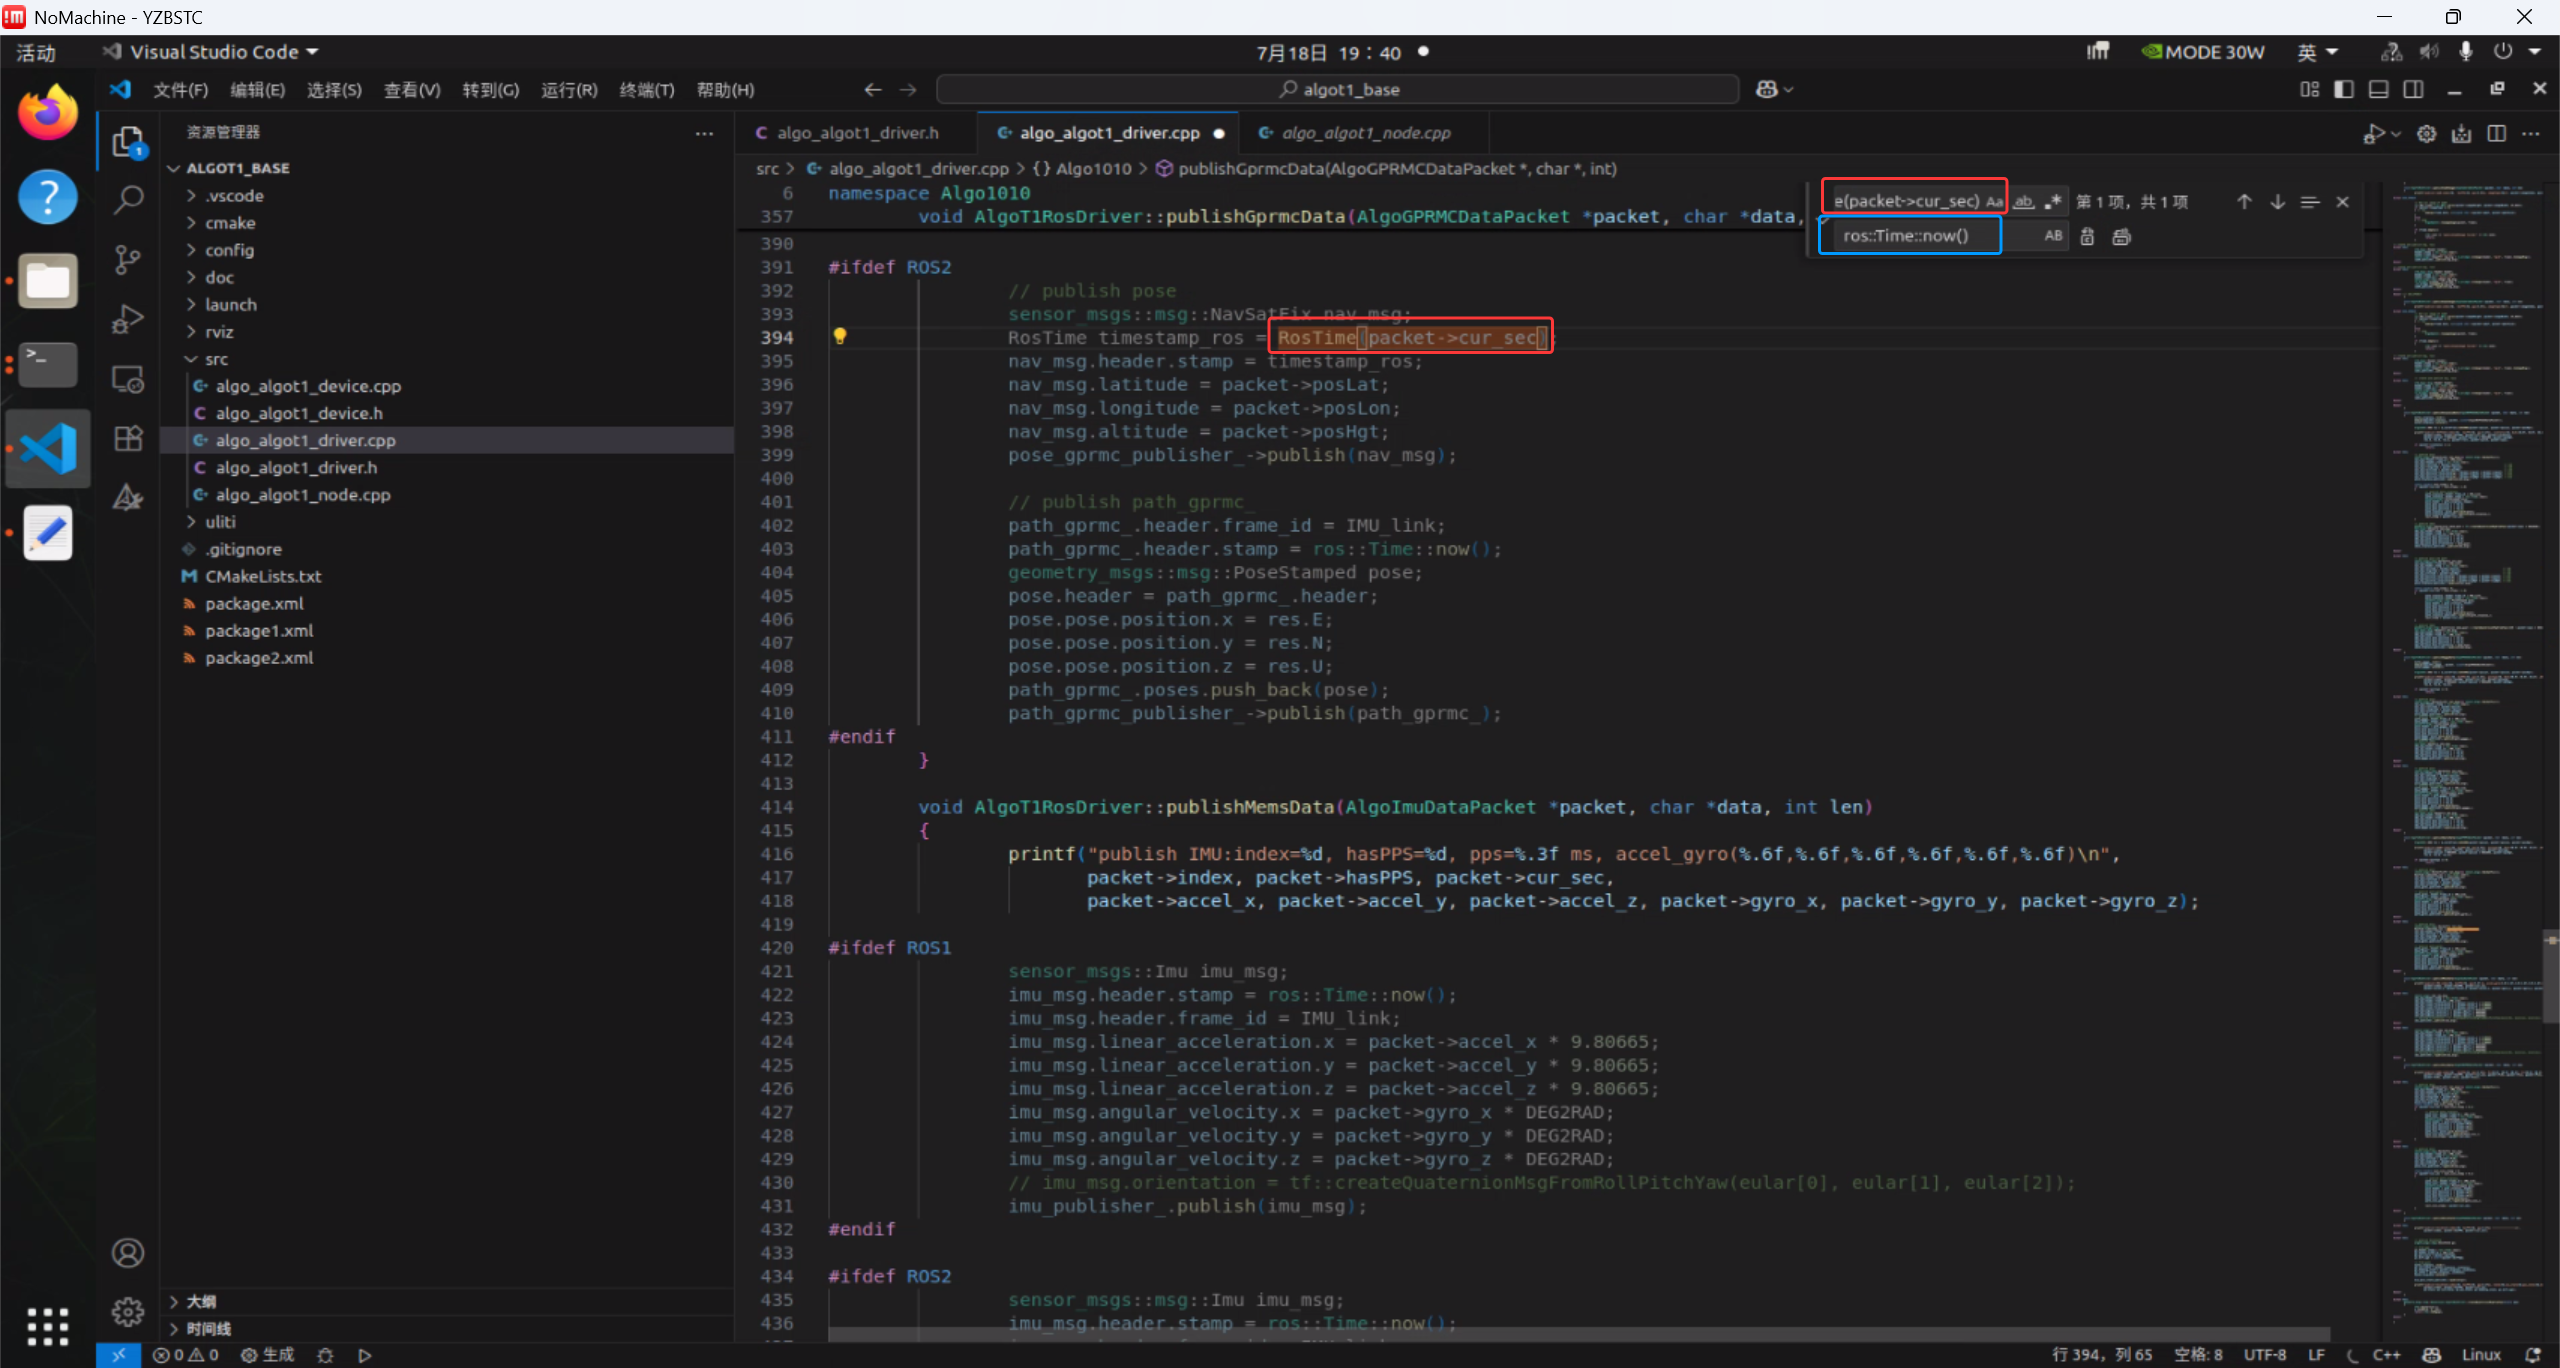The height and width of the screenshot is (1368, 2560).
Task: Open the Remote Explorer view
Action: point(128,379)
